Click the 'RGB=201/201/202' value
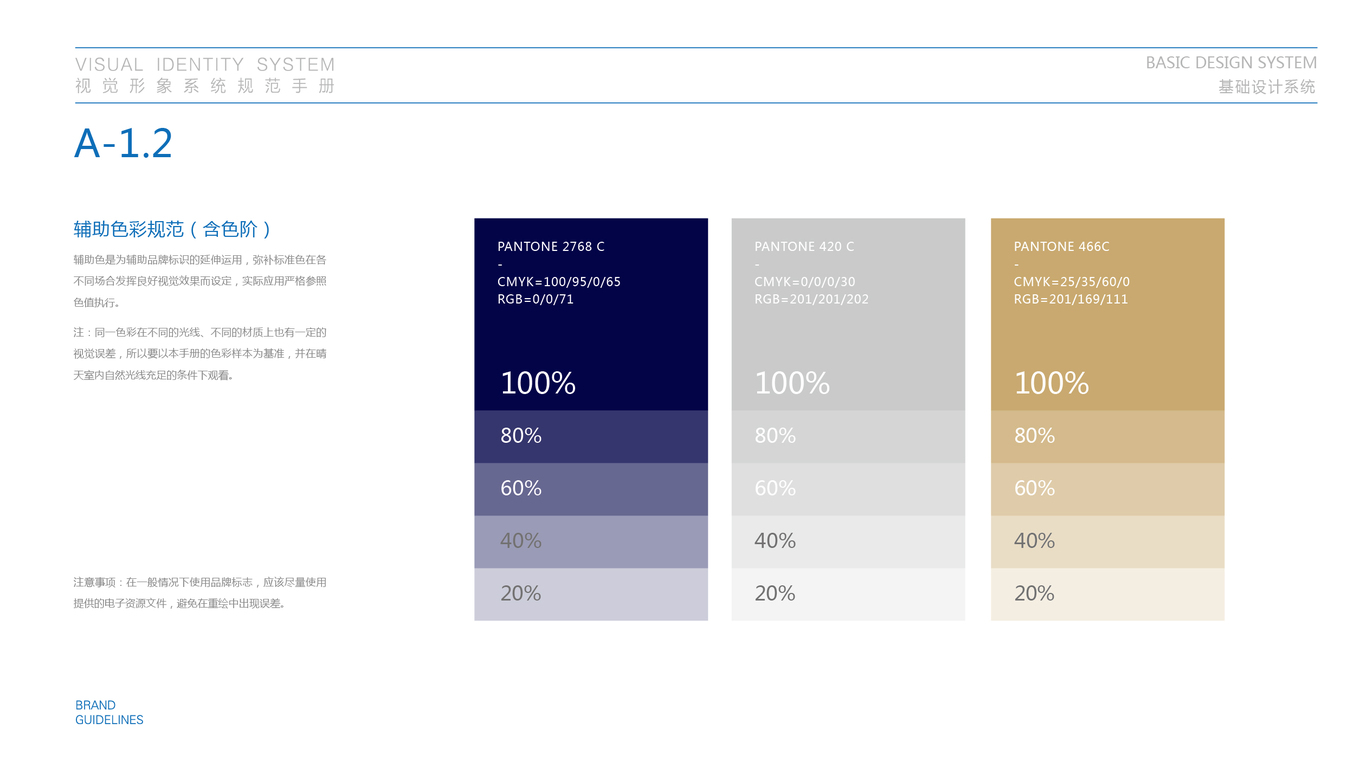 click(812, 299)
